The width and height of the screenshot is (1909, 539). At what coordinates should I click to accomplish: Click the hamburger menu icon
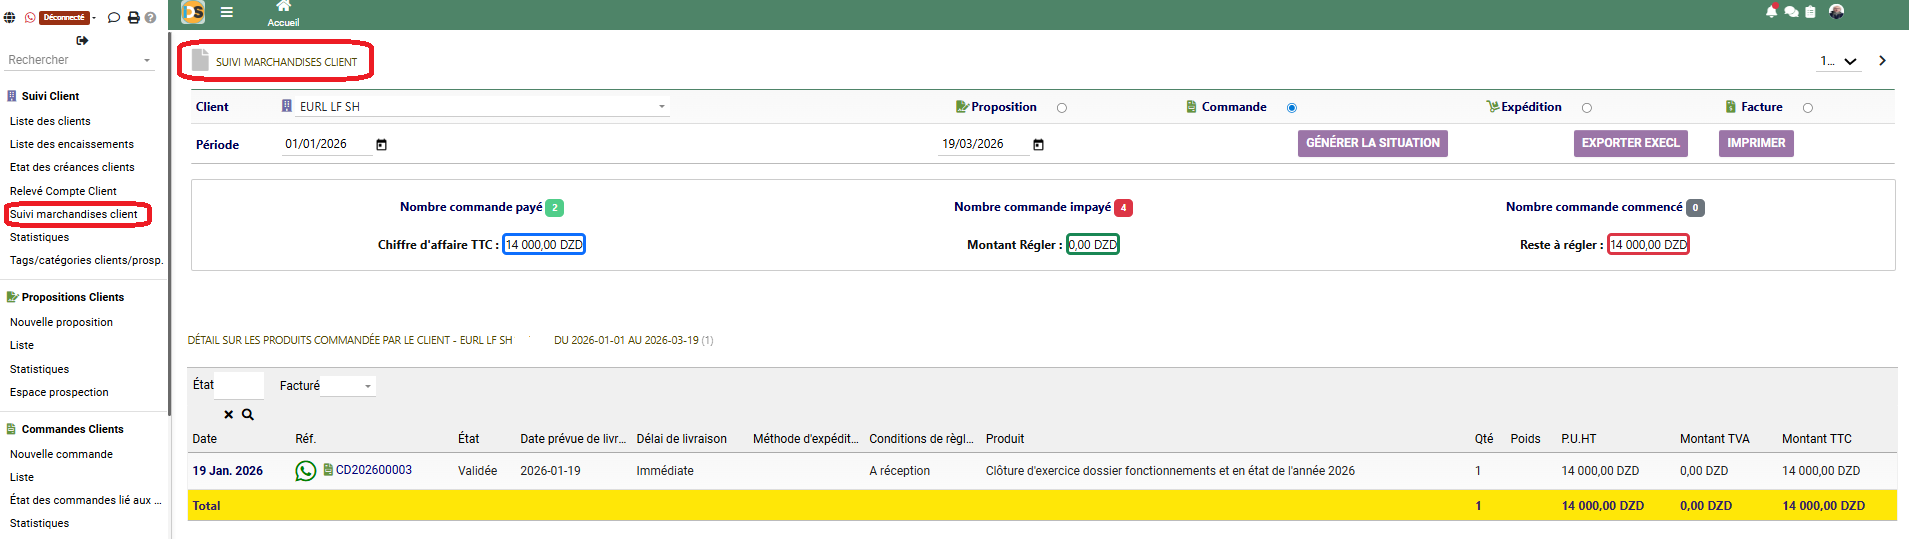coord(227,12)
